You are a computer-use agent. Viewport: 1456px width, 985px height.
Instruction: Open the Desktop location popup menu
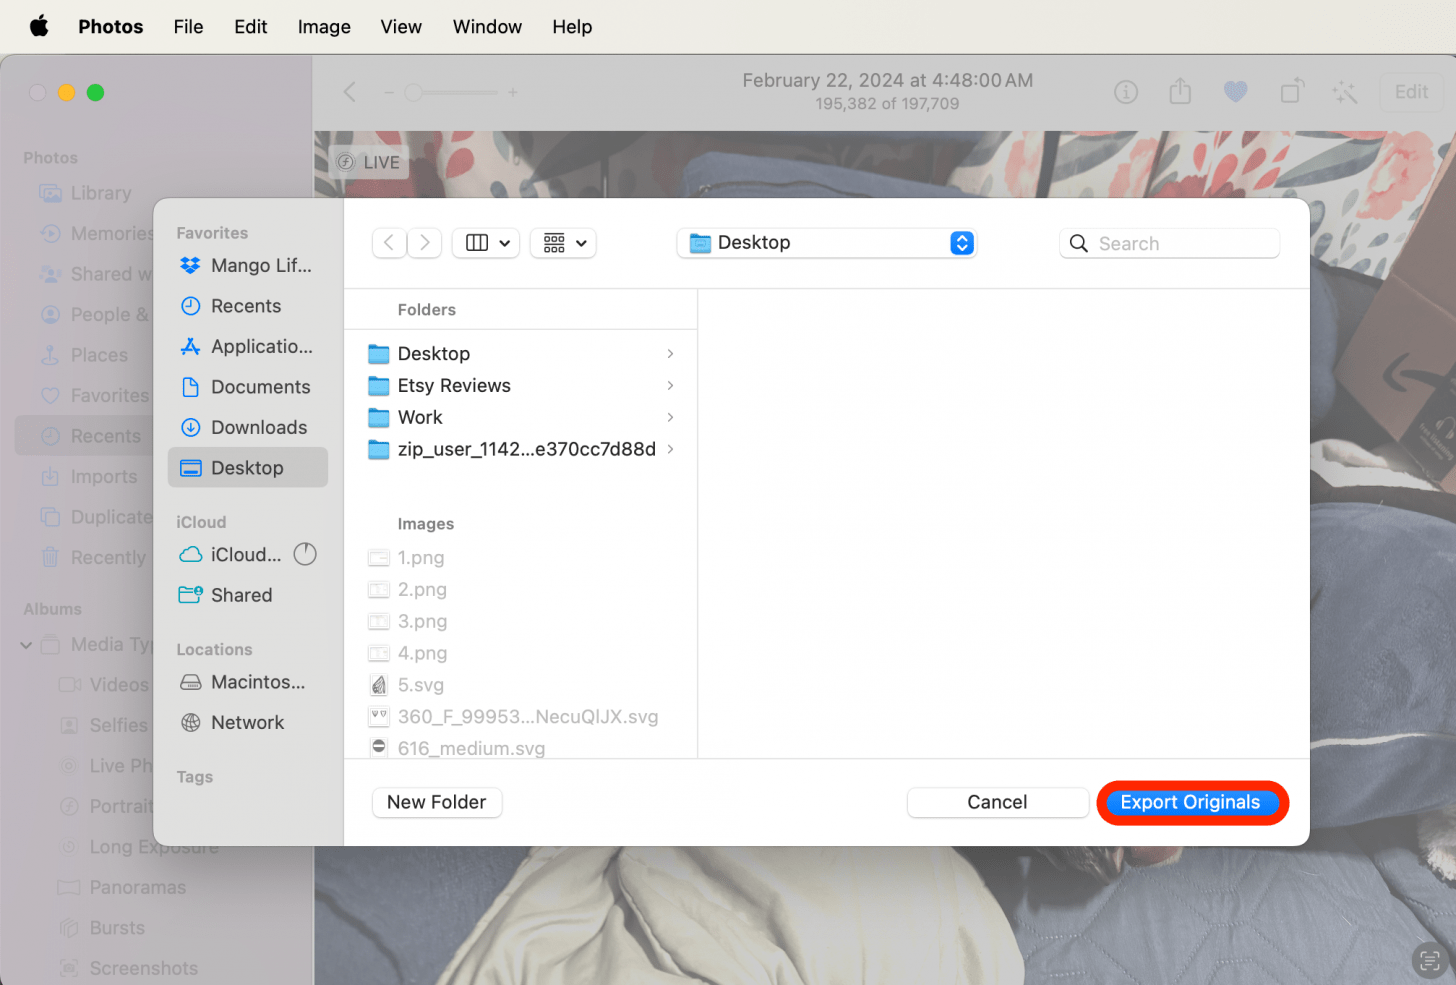827,243
